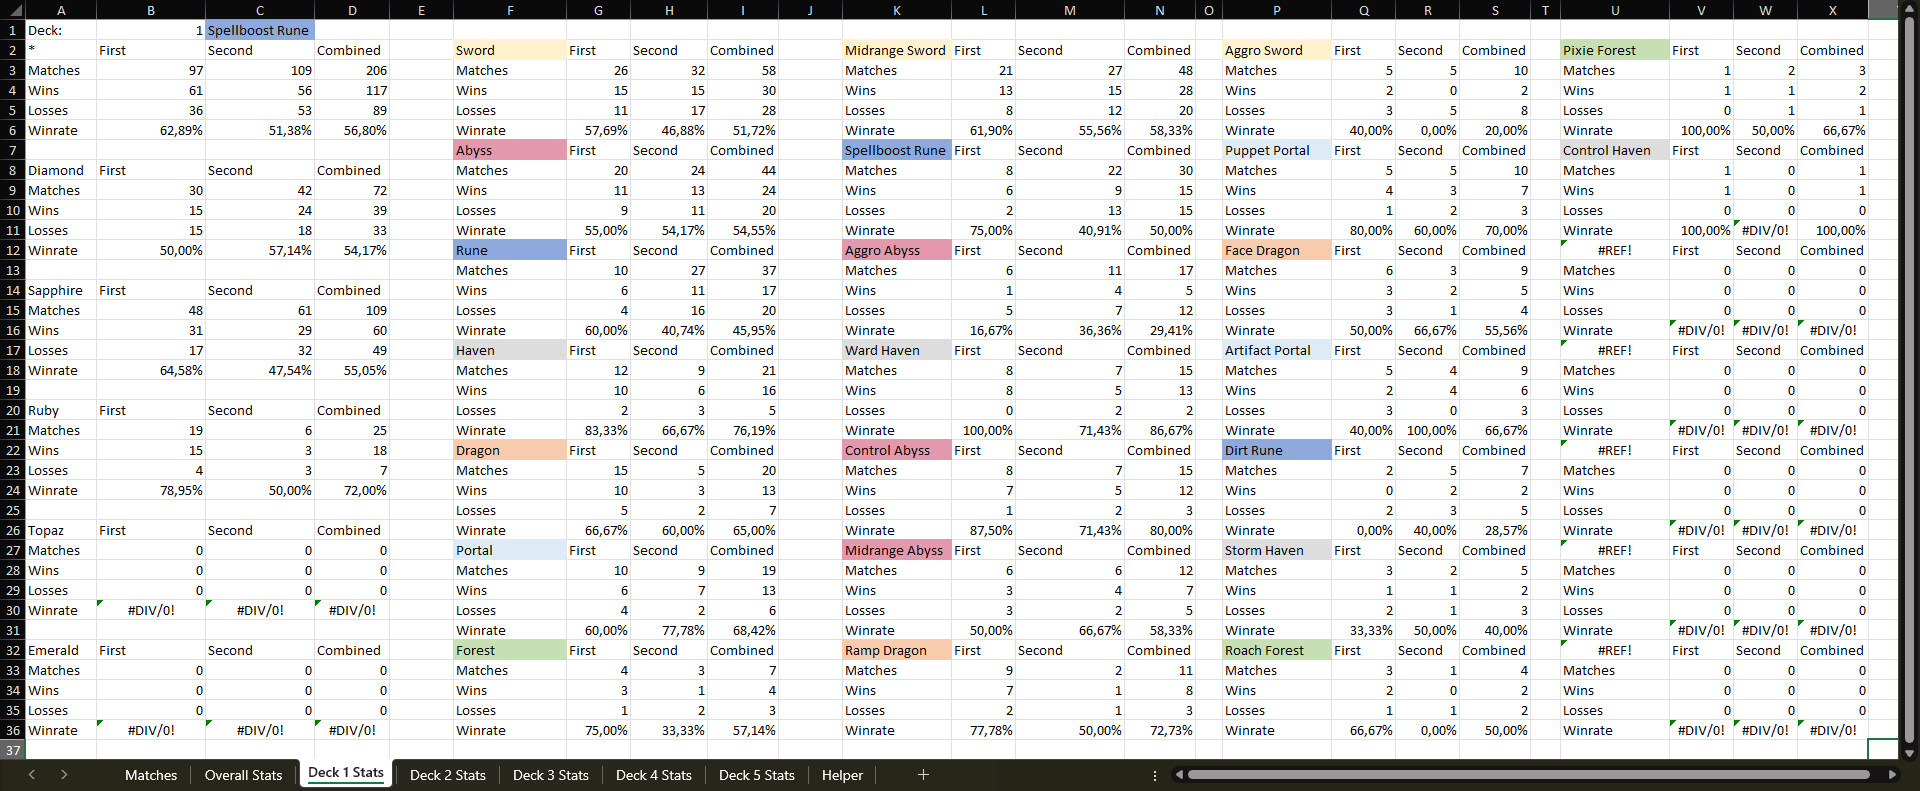This screenshot has height=791, width=1920.
Task: Click the horizontal scrollbar thumb
Action: [x=1528, y=775]
